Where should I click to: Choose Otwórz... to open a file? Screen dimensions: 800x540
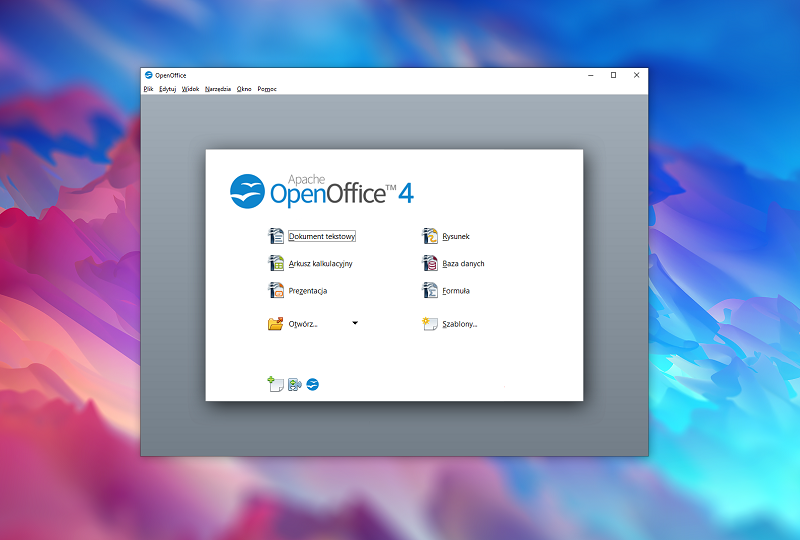(x=303, y=324)
